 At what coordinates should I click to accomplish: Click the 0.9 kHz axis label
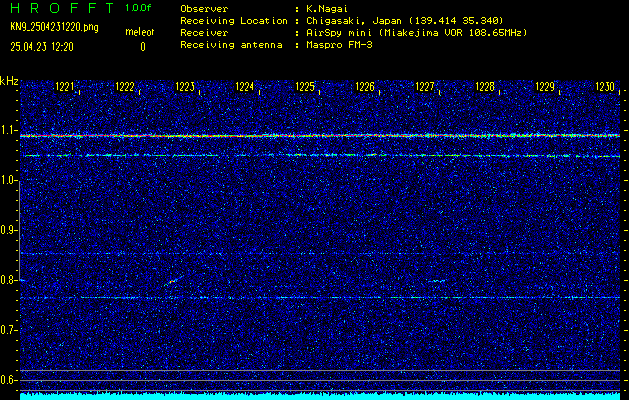(8, 230)
